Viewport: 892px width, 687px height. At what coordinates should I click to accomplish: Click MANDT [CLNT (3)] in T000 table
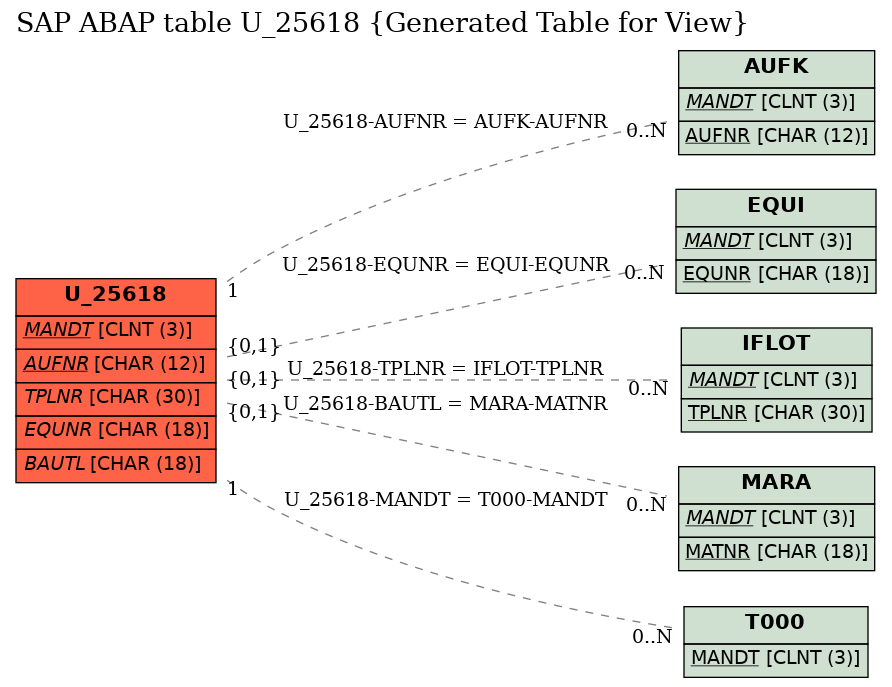tap(775, 660)
